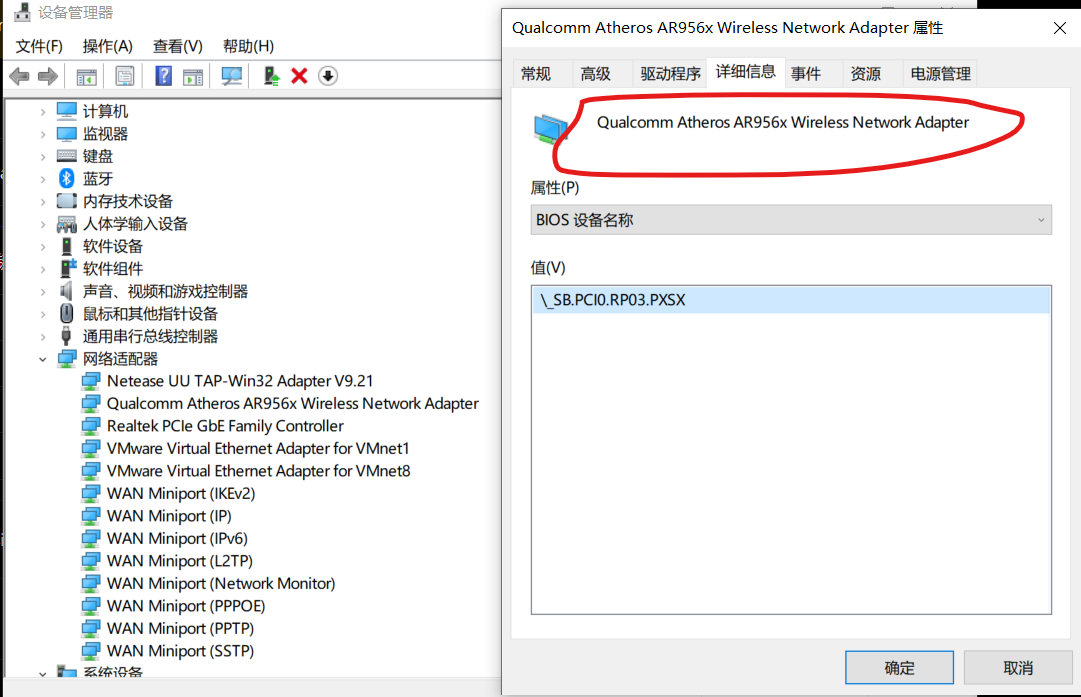Screen dimensions: 1081x697
Task: Click the human interface devices icon
Action: click(67, 223)
